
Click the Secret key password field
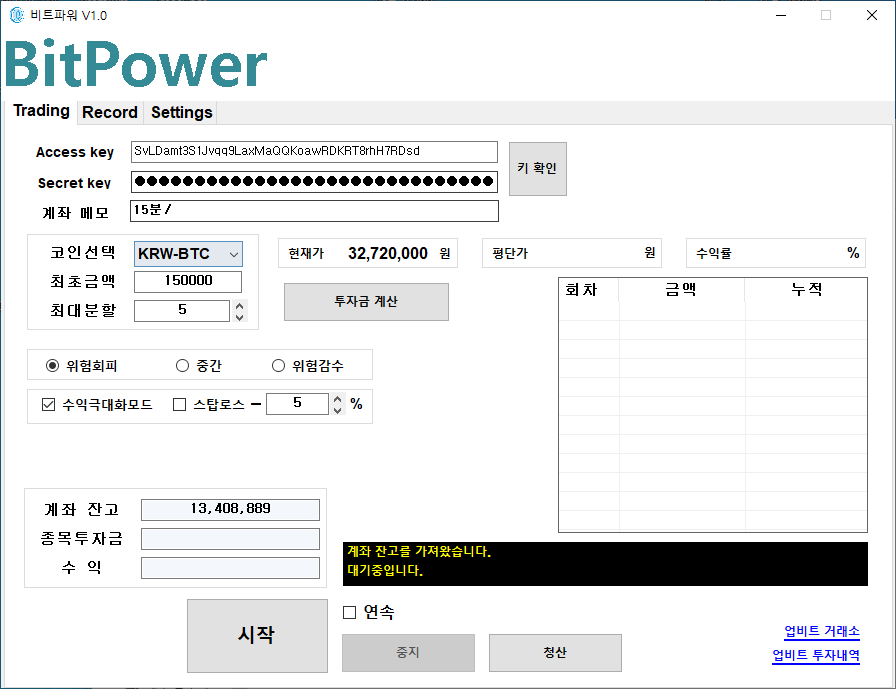coord(314,182)
